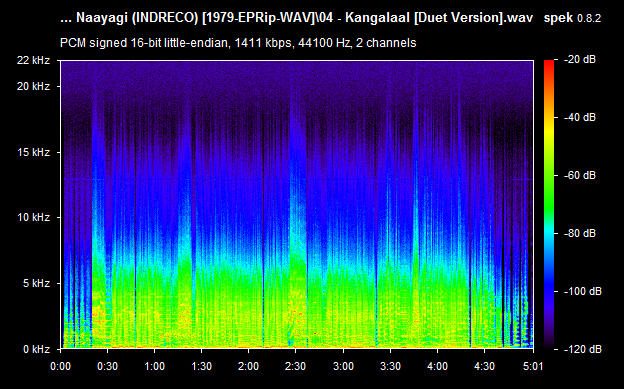Screen dimensions: 624x389
Task: Click the 0 kHz frequency label
Action: (x=36, y=349)
